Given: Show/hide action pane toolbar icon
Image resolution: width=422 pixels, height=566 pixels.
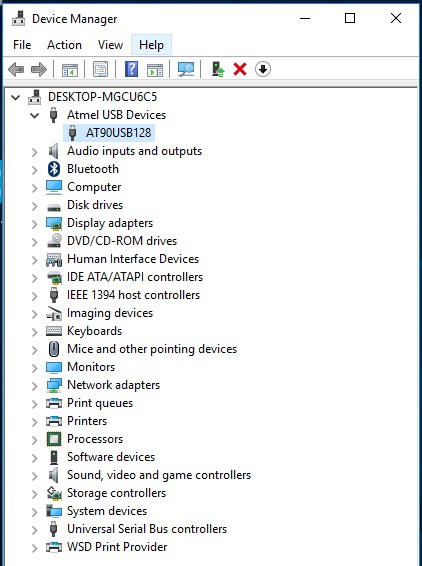Looking at the screenshot, I should coord(155,69).
